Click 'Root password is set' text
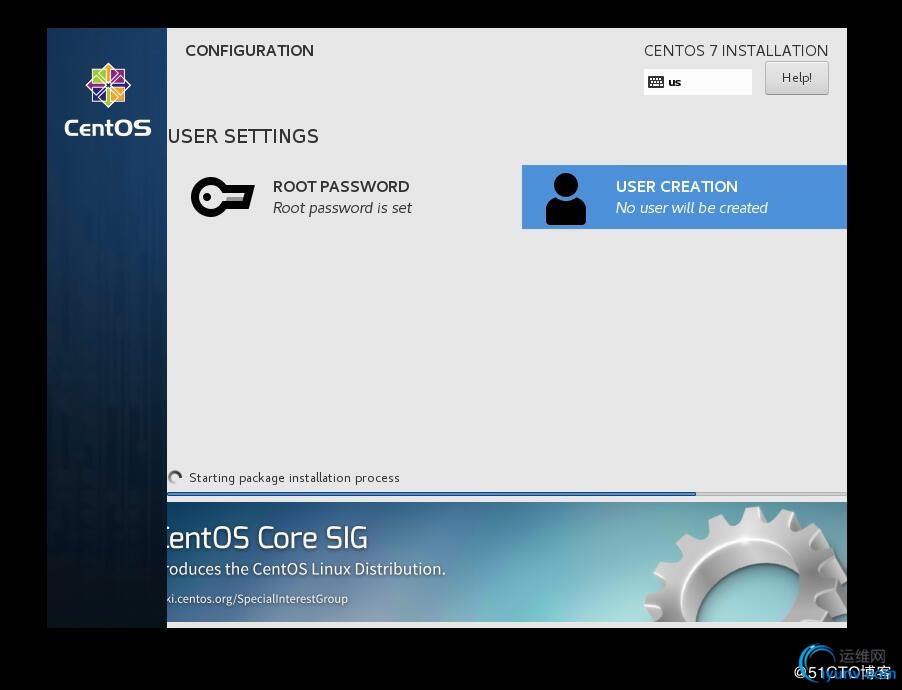This screenshot has height=690, width=902. coord(342,208)
